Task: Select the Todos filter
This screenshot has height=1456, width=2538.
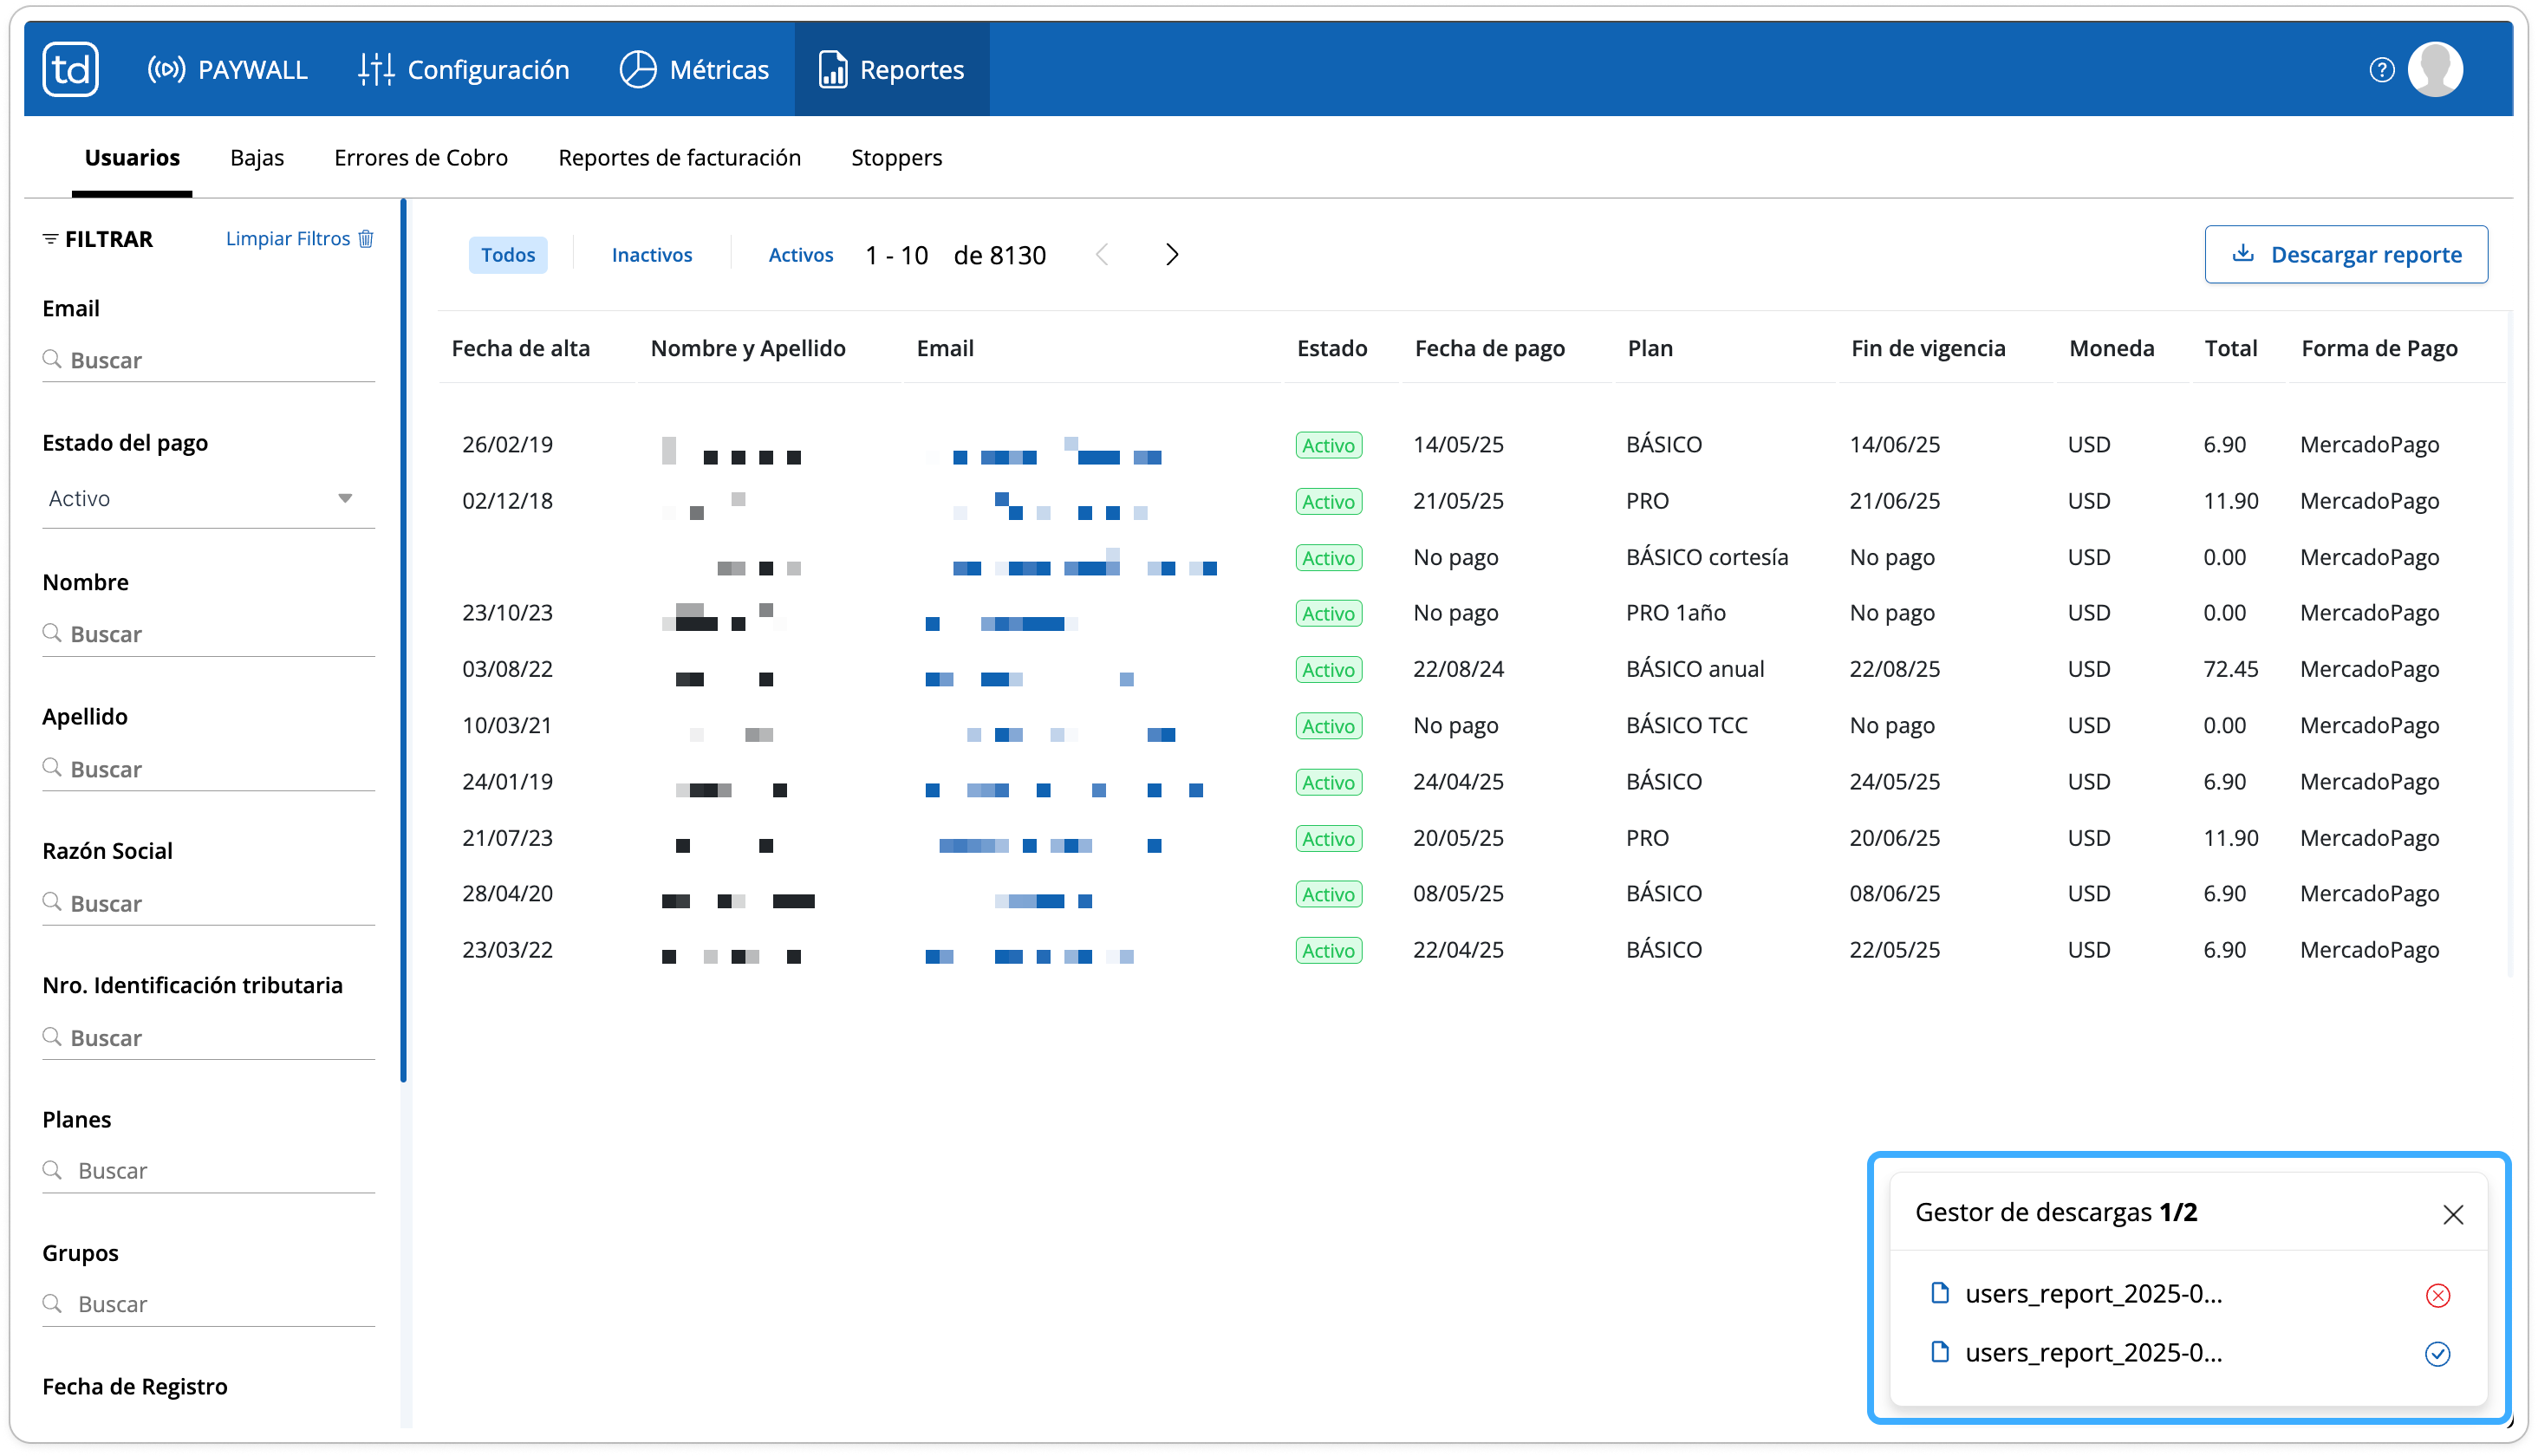Action: coord(508,255)
